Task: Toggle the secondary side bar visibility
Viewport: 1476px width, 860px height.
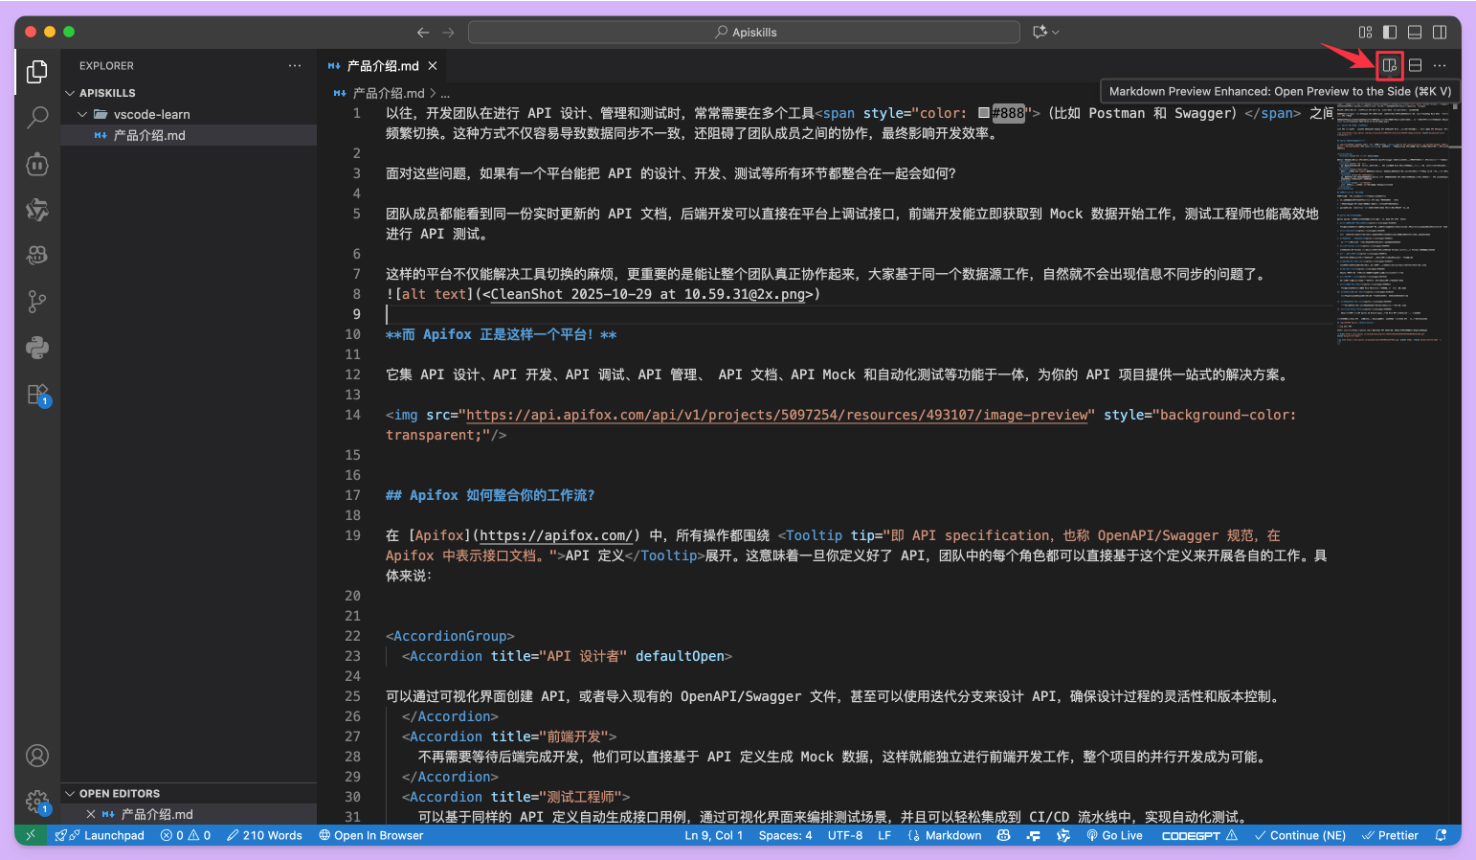Action: pos(1440,32)
